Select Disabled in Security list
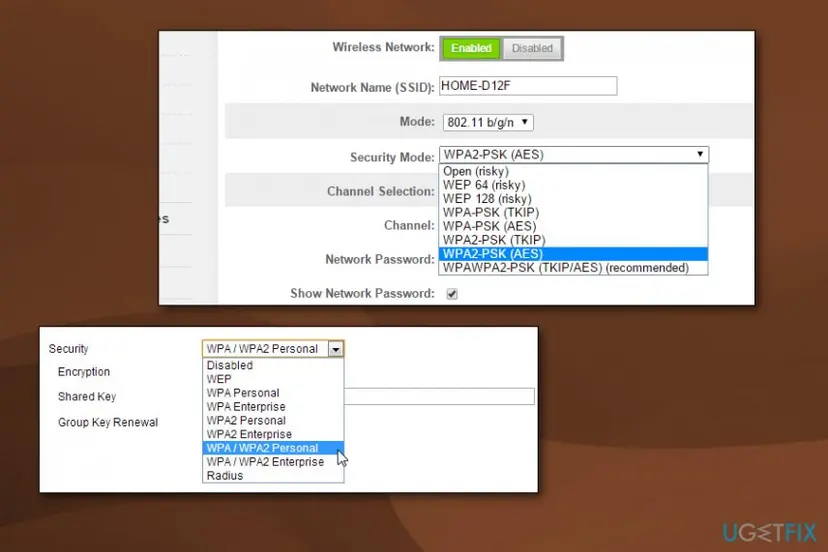 273,365
